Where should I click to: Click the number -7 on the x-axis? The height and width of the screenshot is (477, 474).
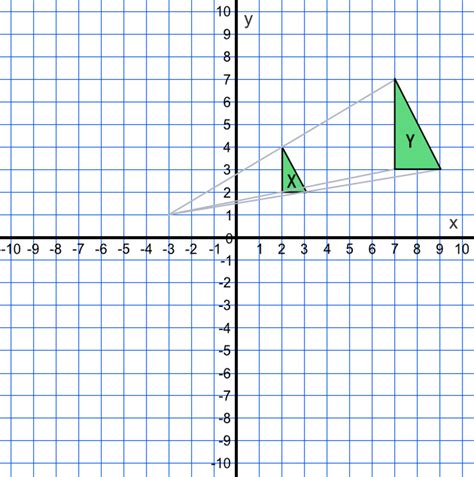click(78, 249)
